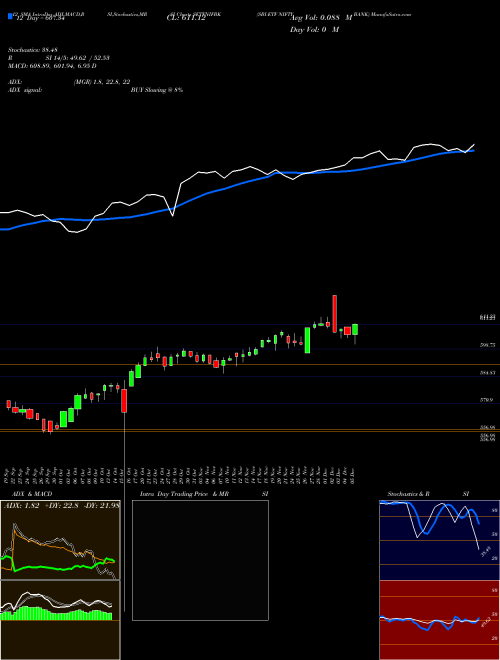Click the blue 12-day SMA legend square

click(x=10, y=16)
